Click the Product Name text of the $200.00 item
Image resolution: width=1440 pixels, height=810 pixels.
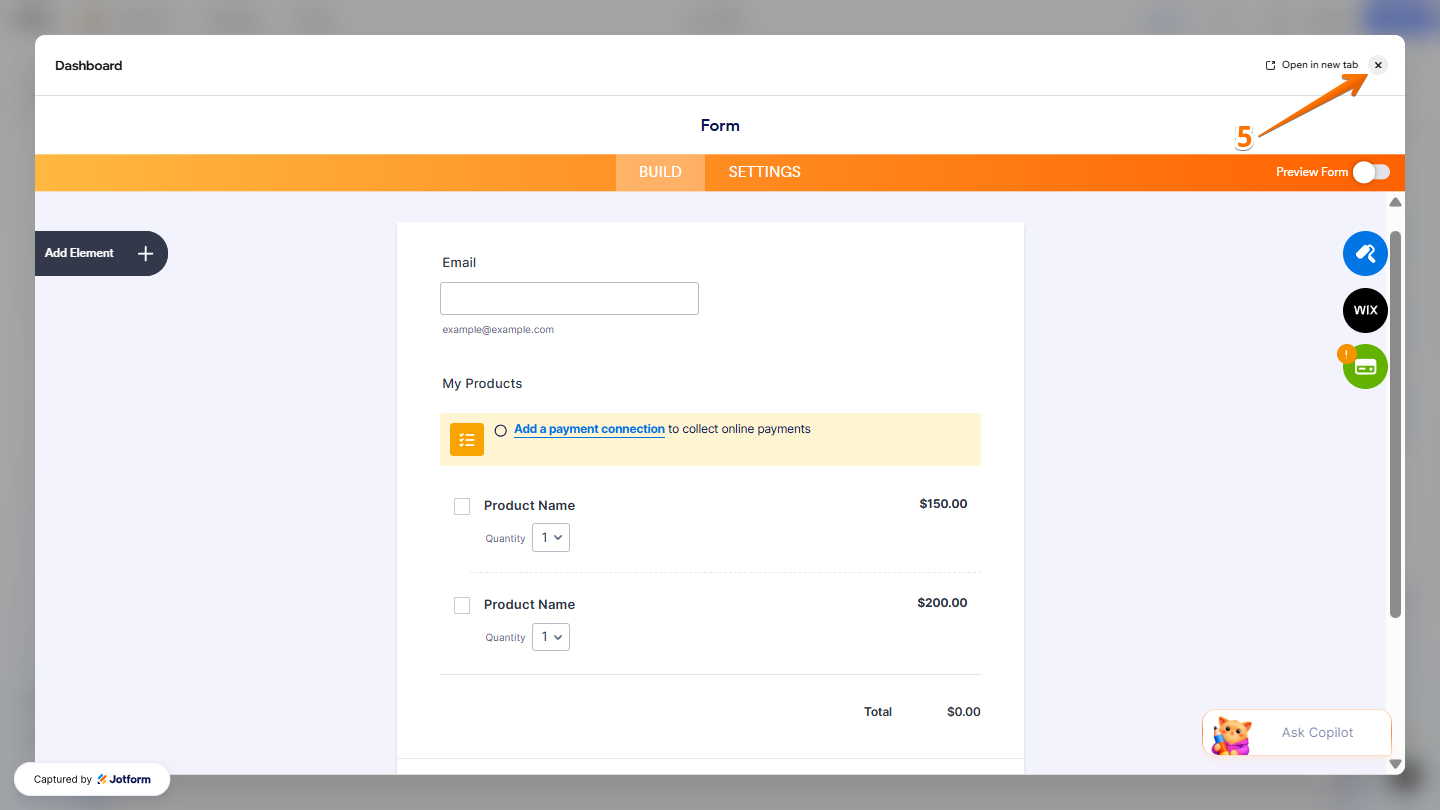[x=529, y=605]
